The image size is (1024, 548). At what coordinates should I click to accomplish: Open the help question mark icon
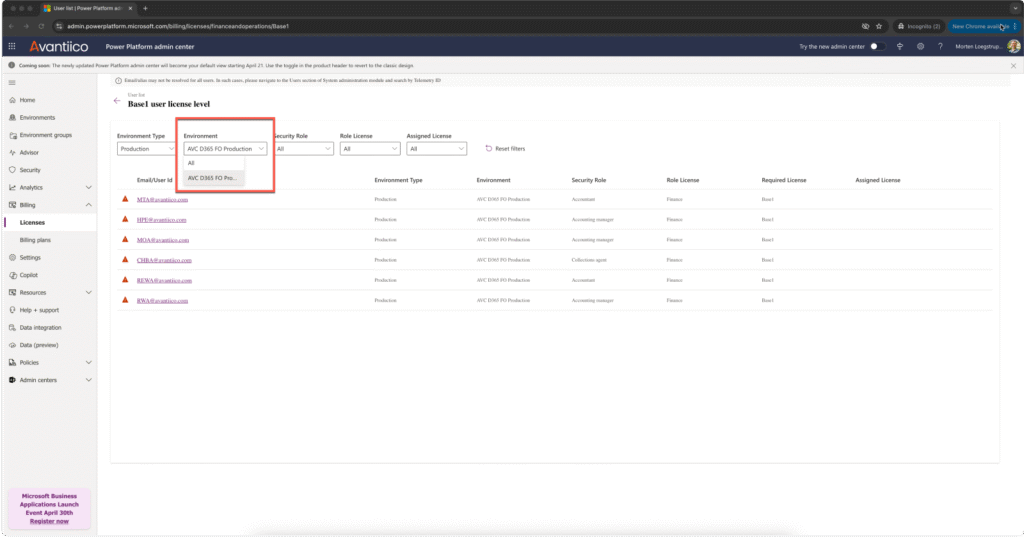[x=940, y=46]
